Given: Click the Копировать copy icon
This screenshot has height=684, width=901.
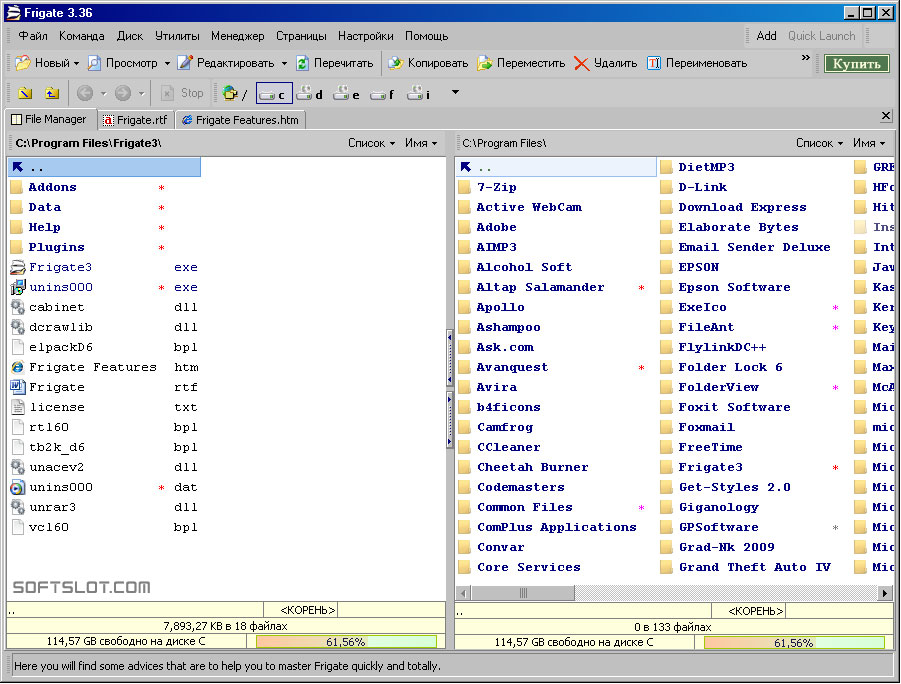Looking at the screenshot, I should [395, 63].
